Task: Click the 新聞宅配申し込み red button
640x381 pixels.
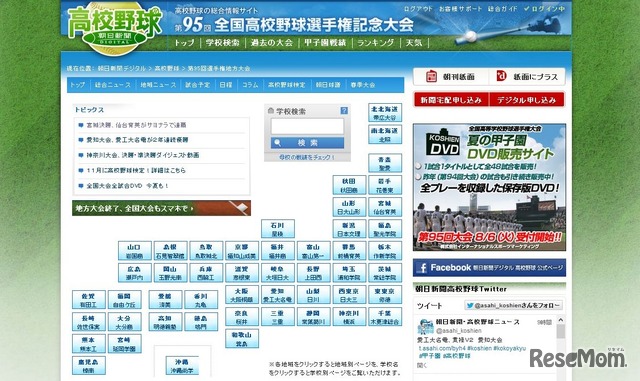Action: click(x=451, y=100)
